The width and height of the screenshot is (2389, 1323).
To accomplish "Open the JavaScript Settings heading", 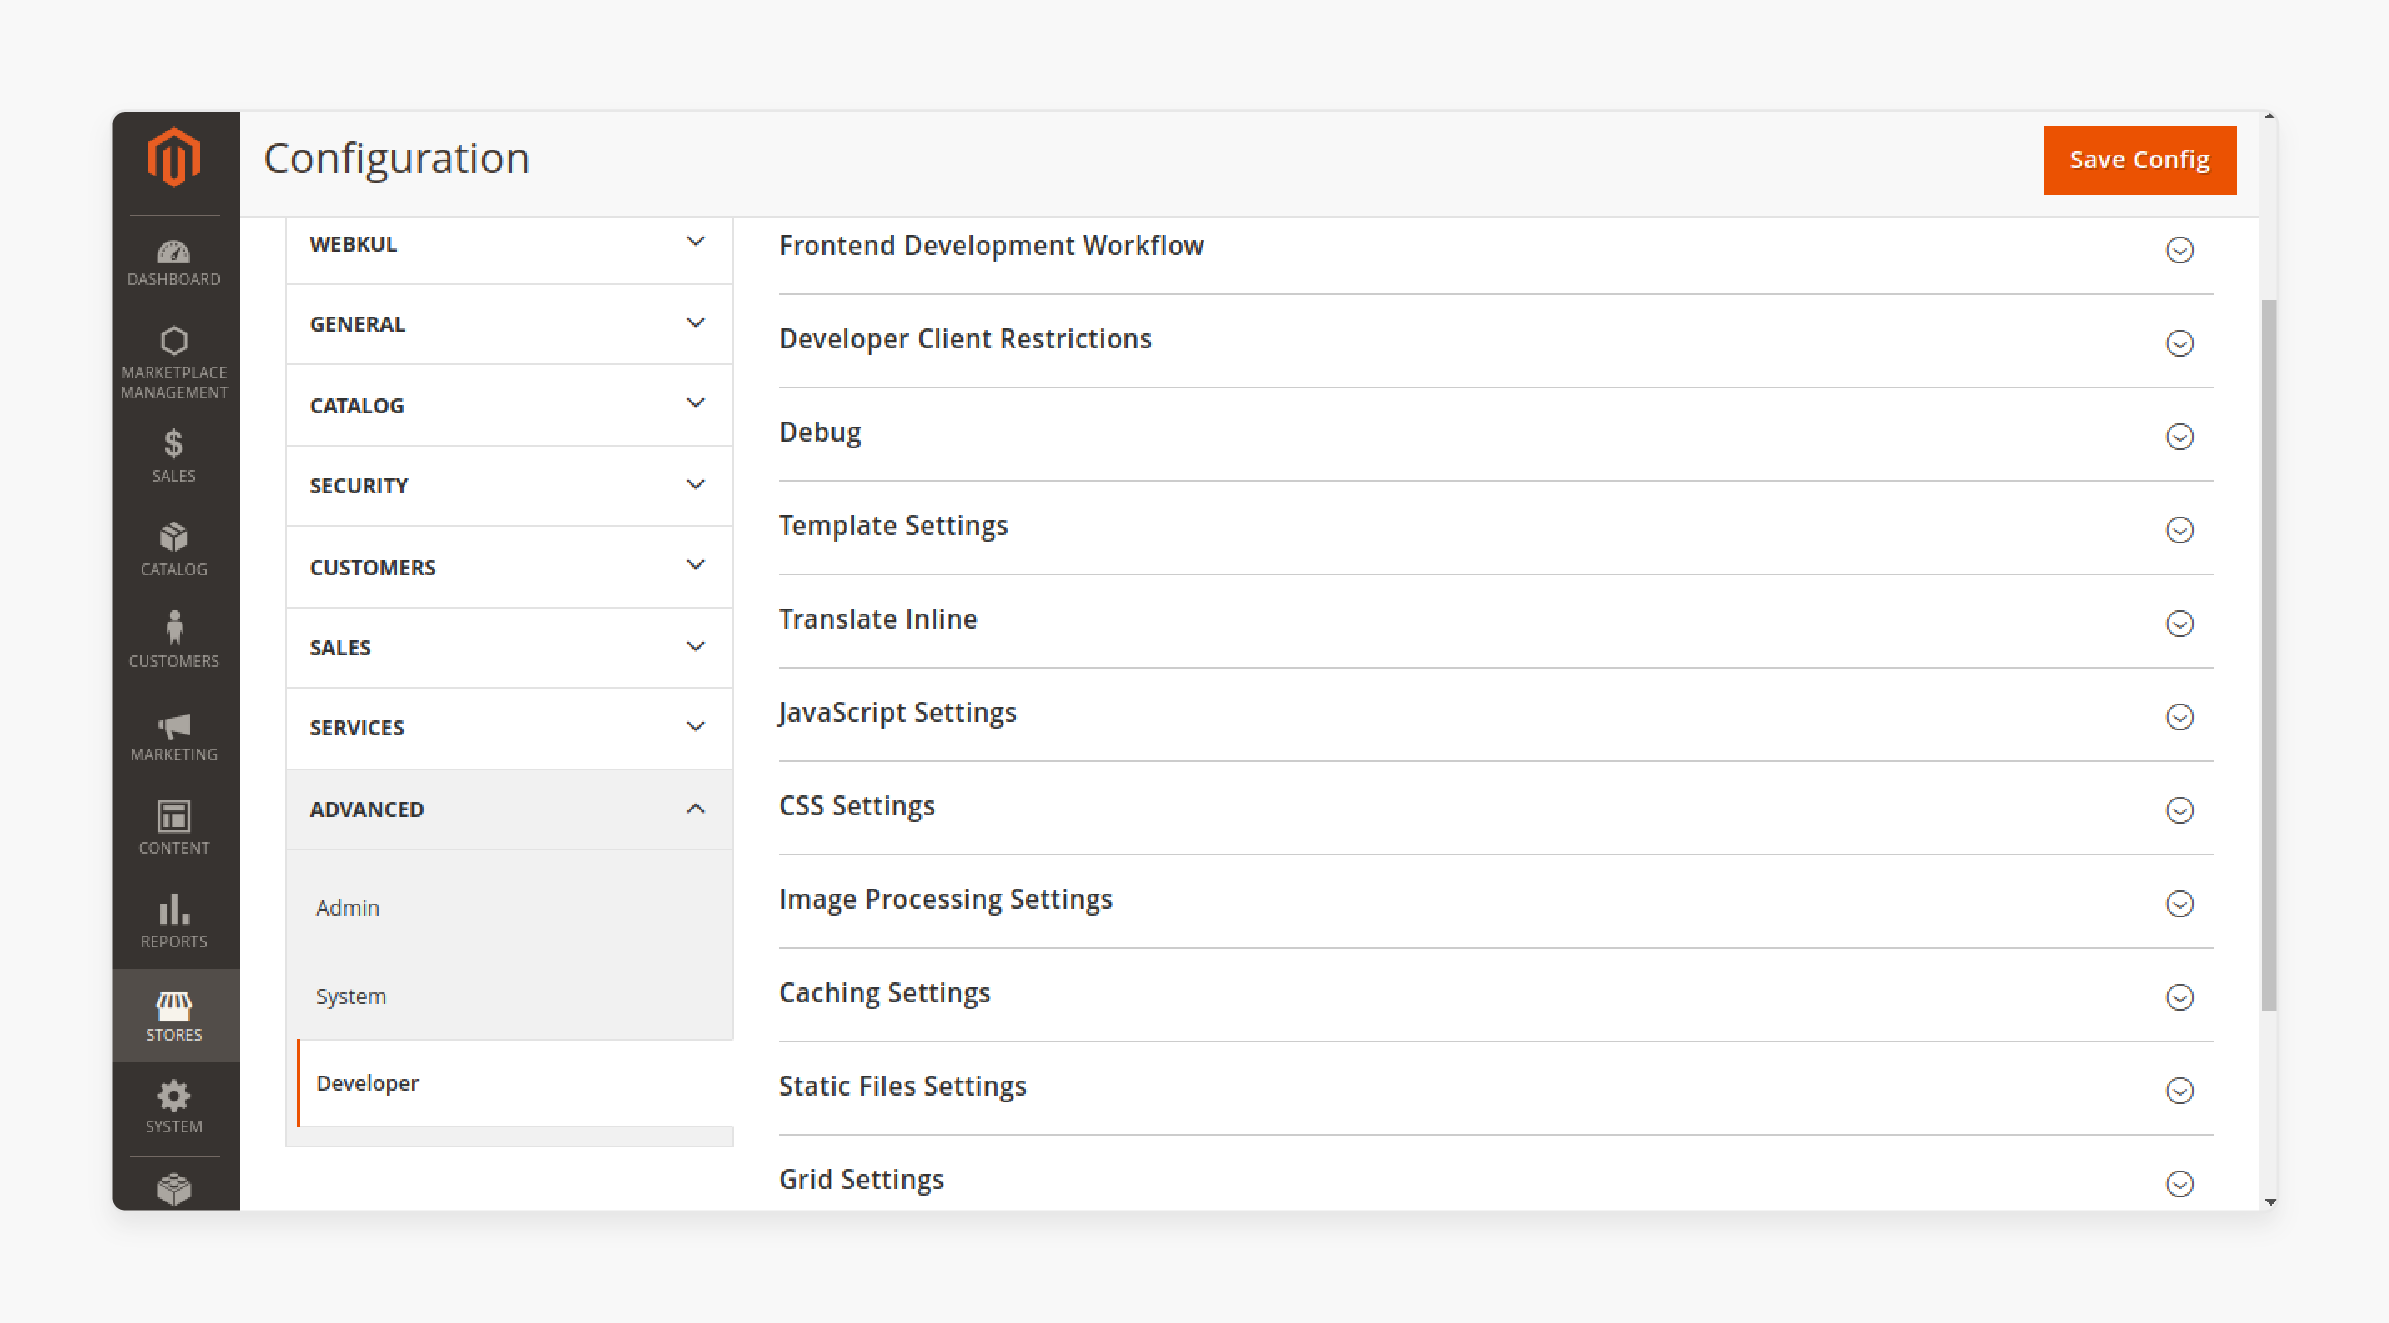I will point(897,713).
